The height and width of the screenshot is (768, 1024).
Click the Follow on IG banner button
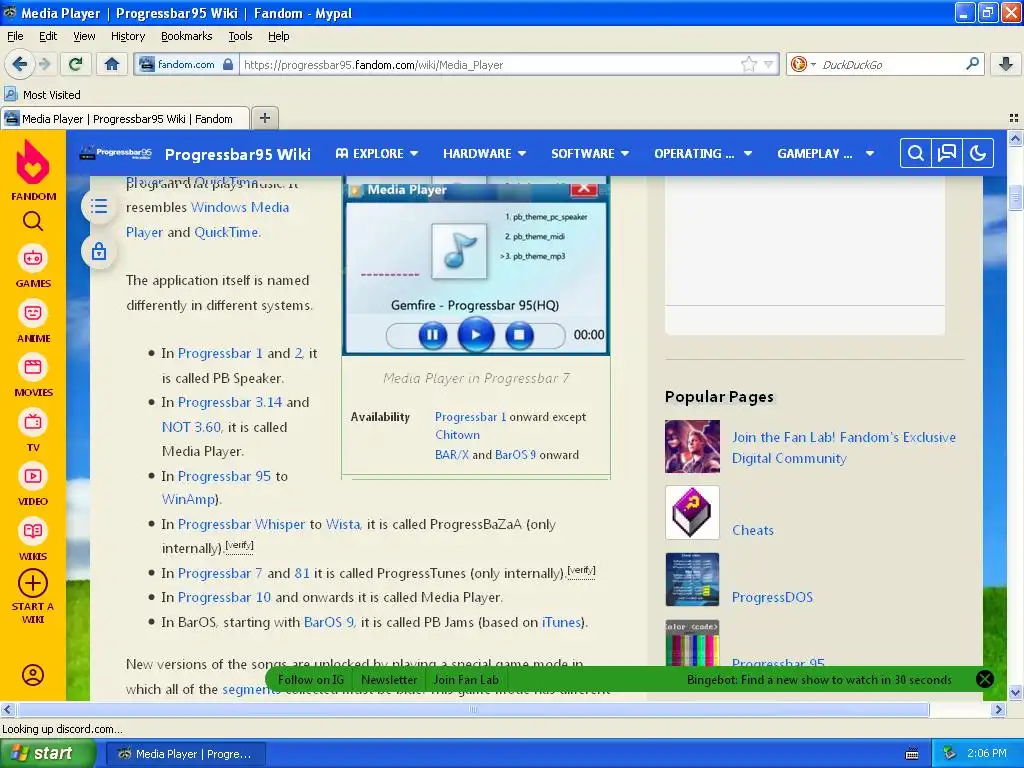coord(311,679)
